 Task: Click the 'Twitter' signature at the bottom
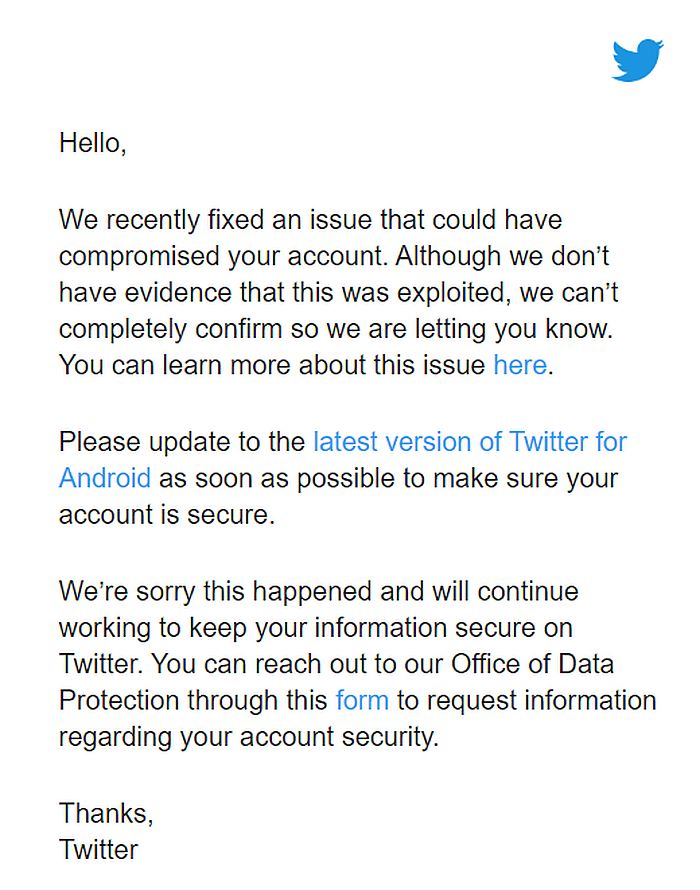(x=99, y=849)
